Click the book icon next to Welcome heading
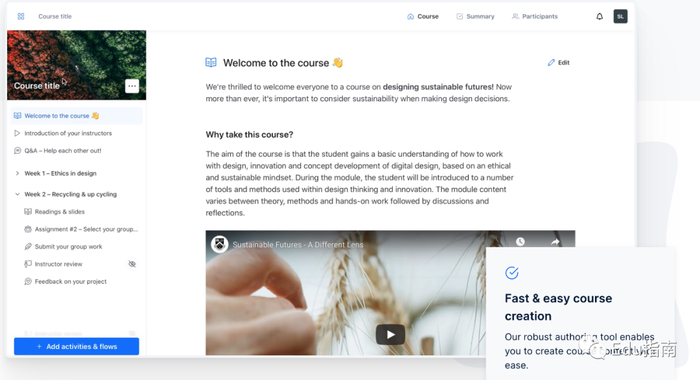The image size is (700, 380). coord(211,63)
